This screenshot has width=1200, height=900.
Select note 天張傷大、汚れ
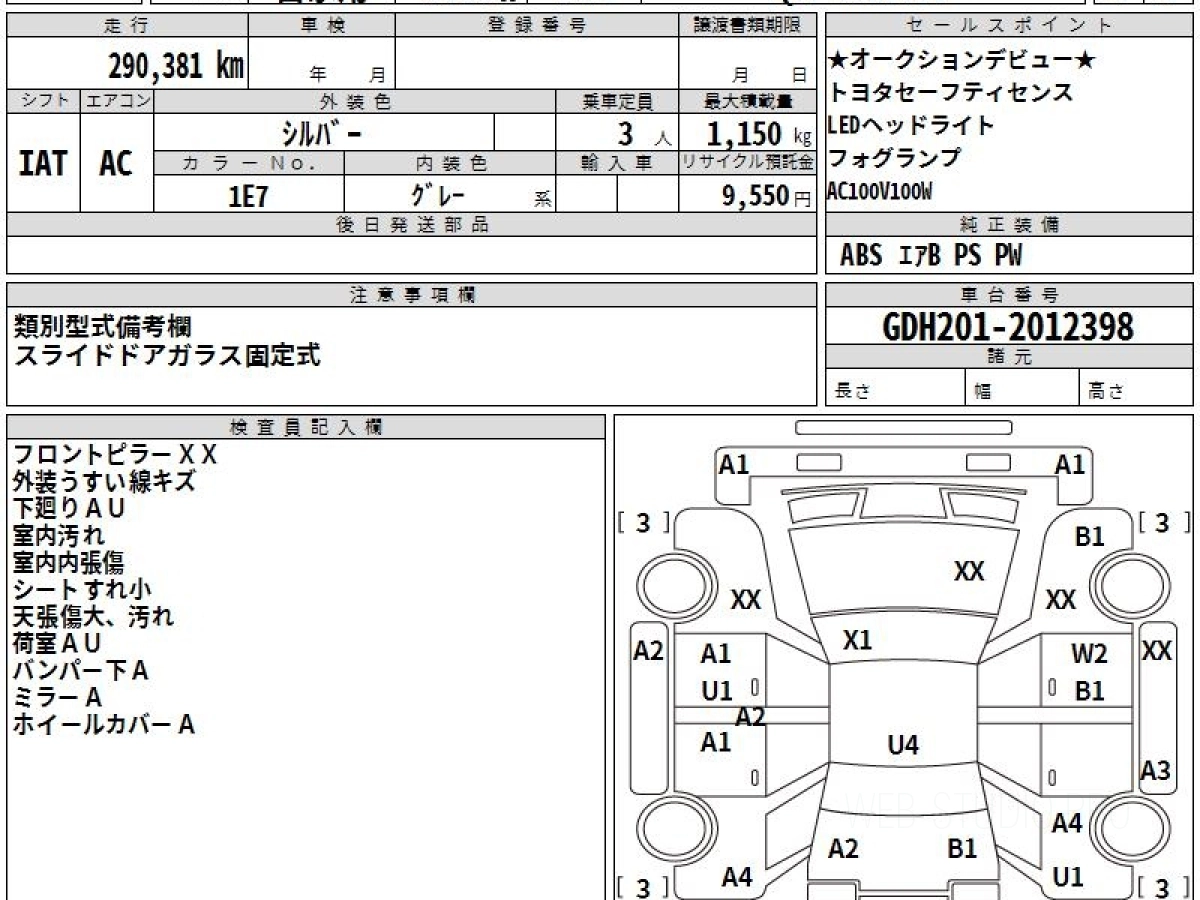(x=93, y=617)
